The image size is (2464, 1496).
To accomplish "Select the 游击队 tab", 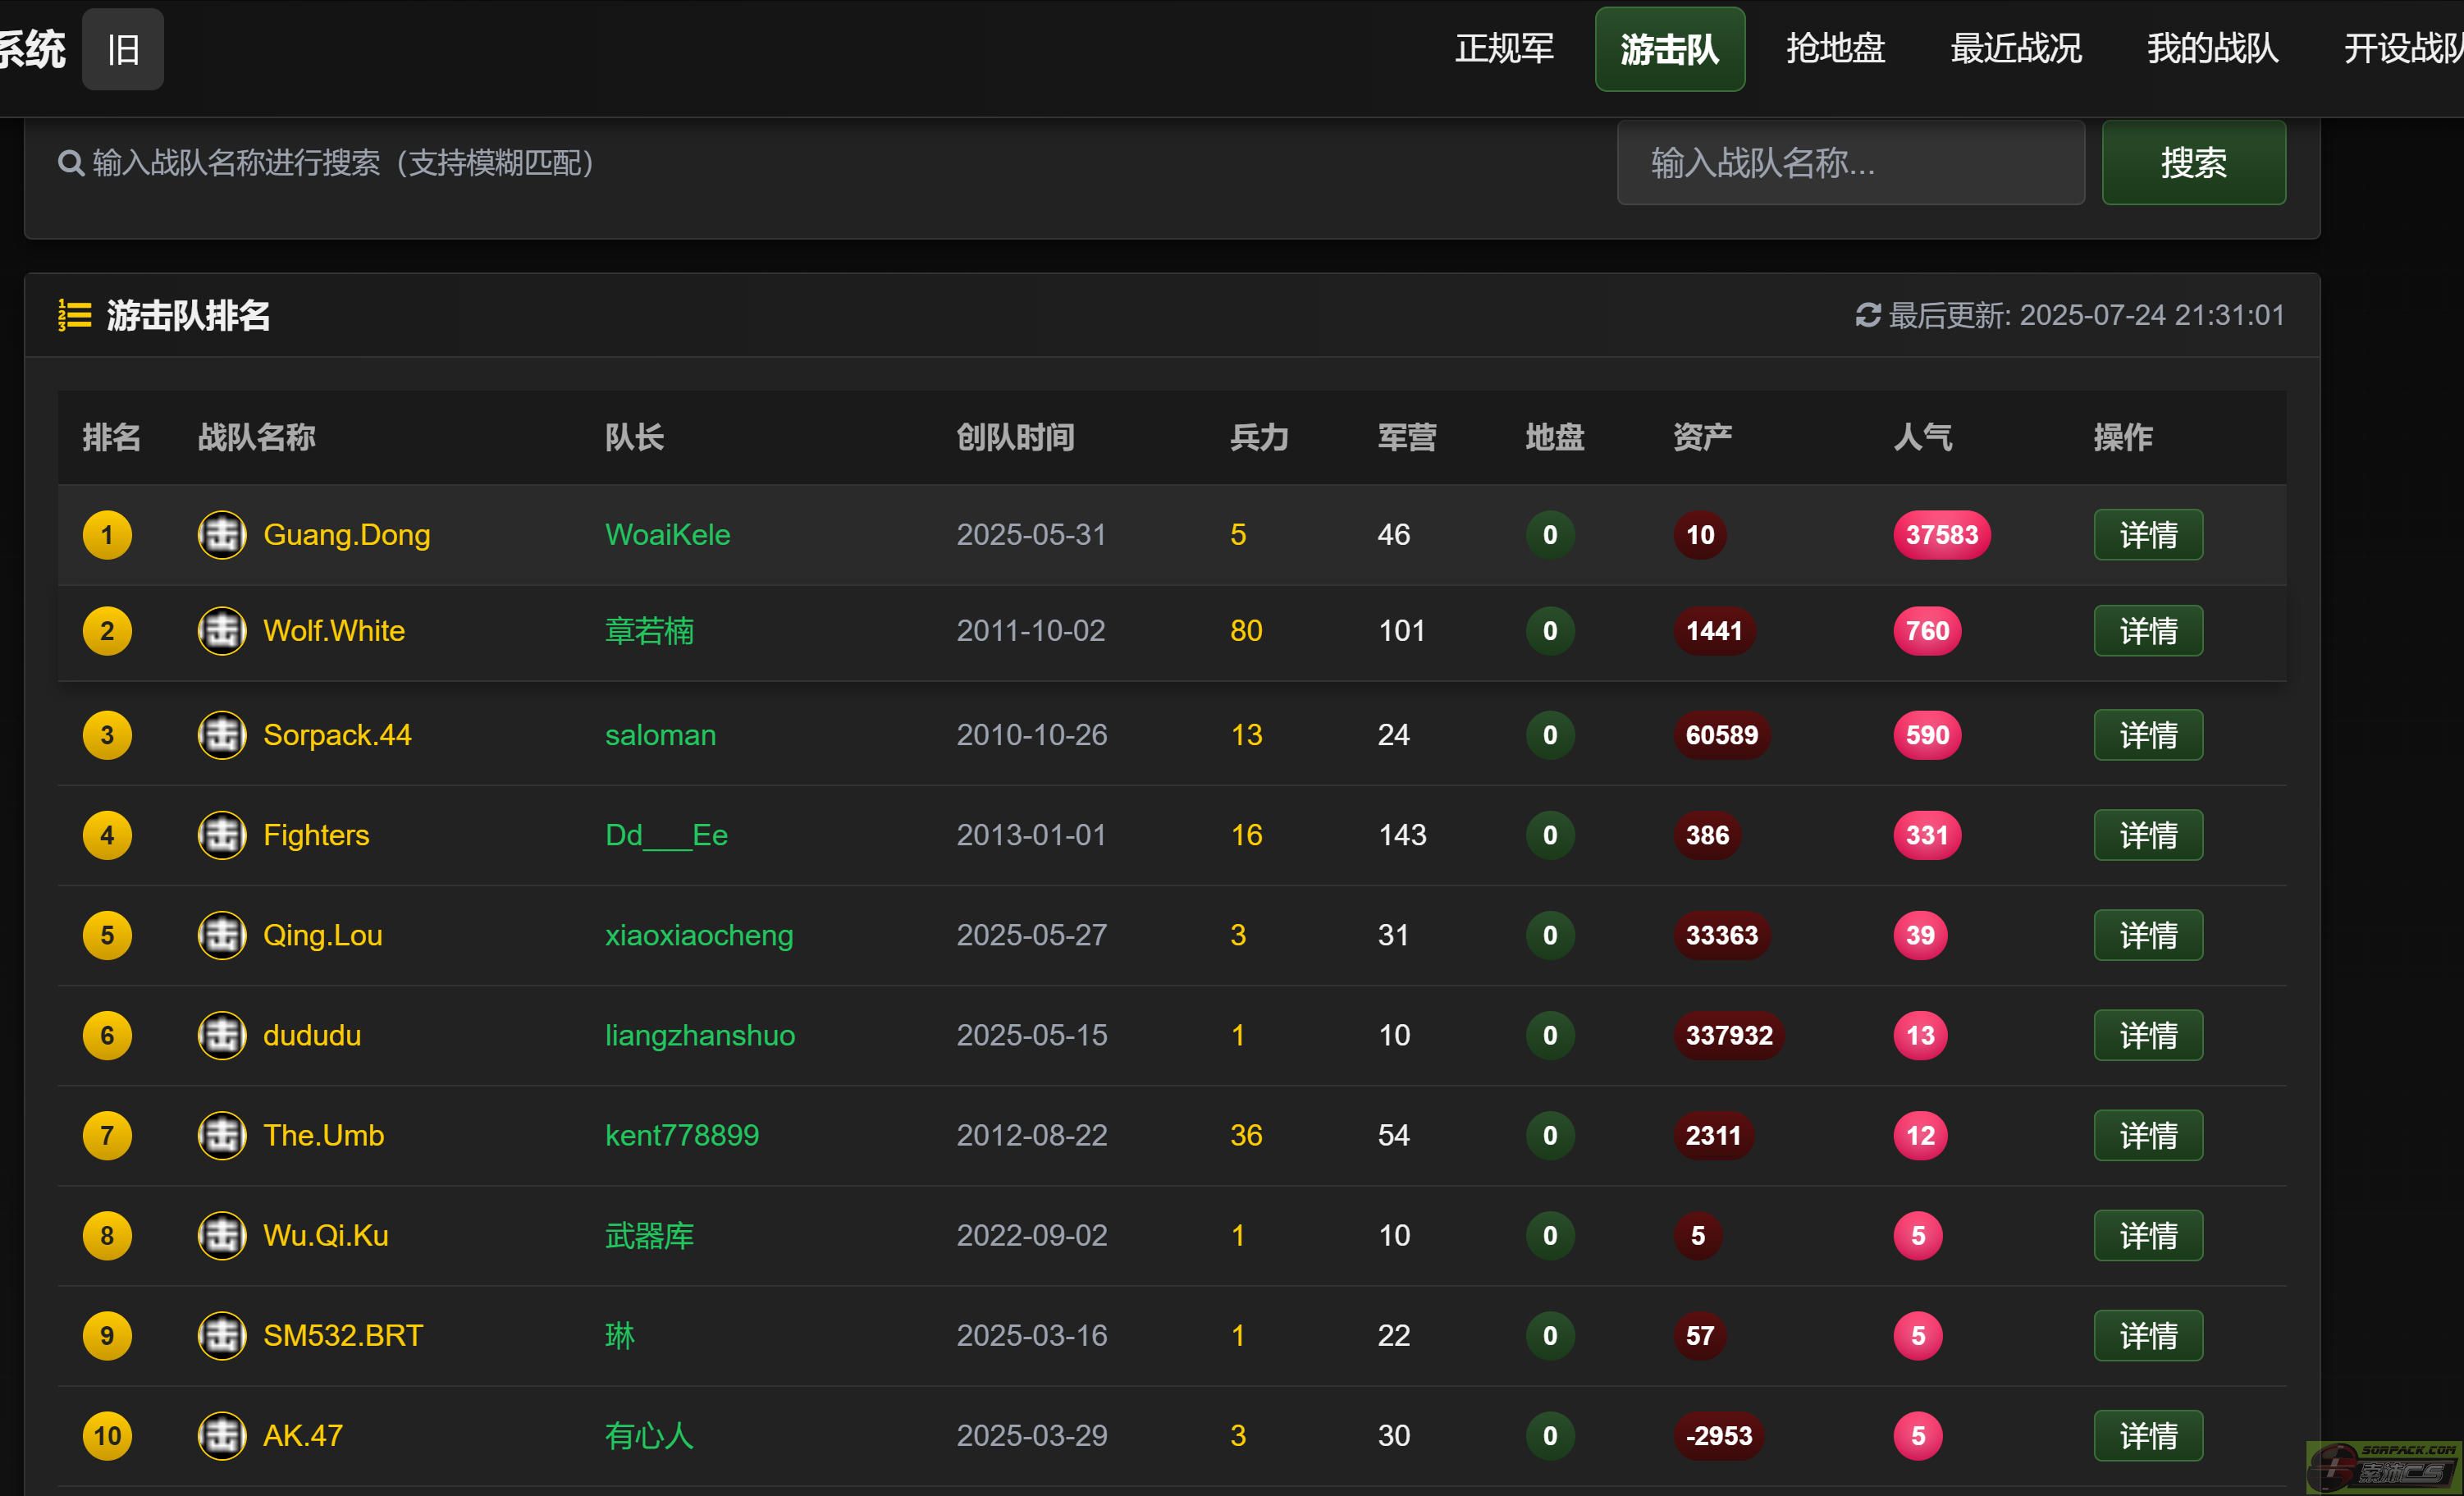I will [1669, 49].
